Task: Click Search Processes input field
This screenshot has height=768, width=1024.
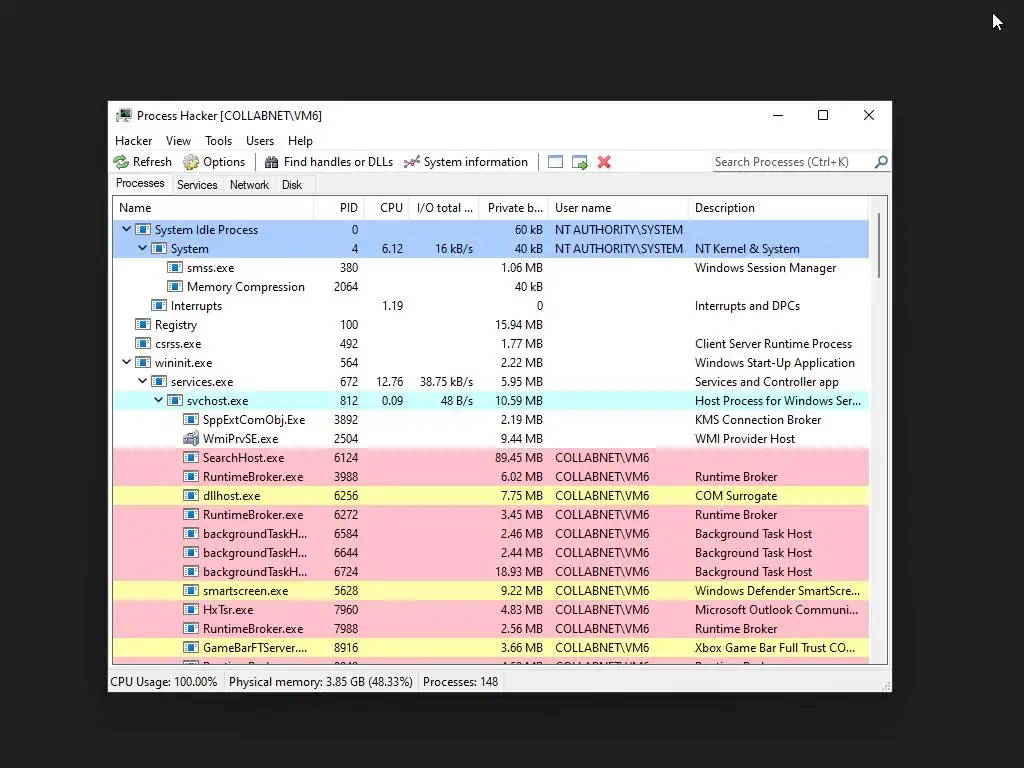Action: click(793, 162)
